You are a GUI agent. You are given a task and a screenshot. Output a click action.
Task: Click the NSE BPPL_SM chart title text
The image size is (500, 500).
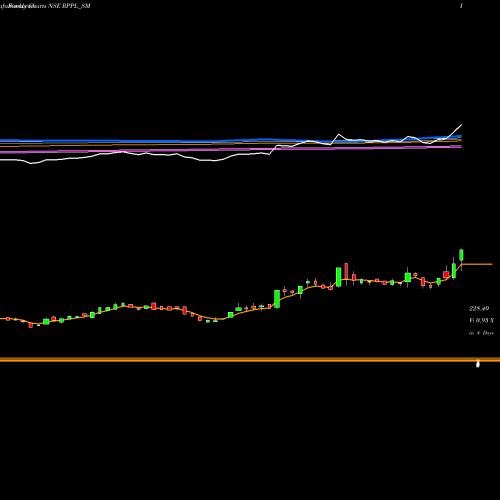[x=69, y=6]
